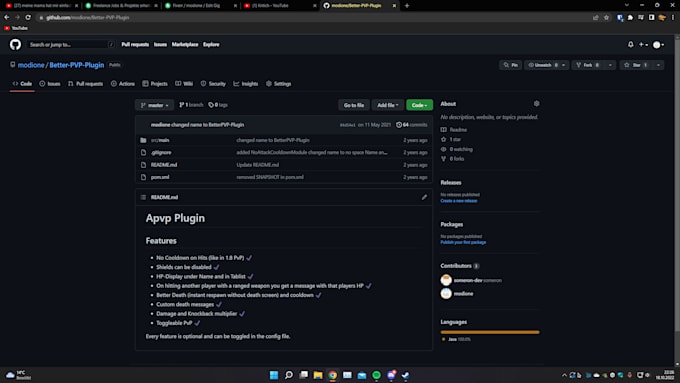Open Steam from the taskbar

coord(405,375)
